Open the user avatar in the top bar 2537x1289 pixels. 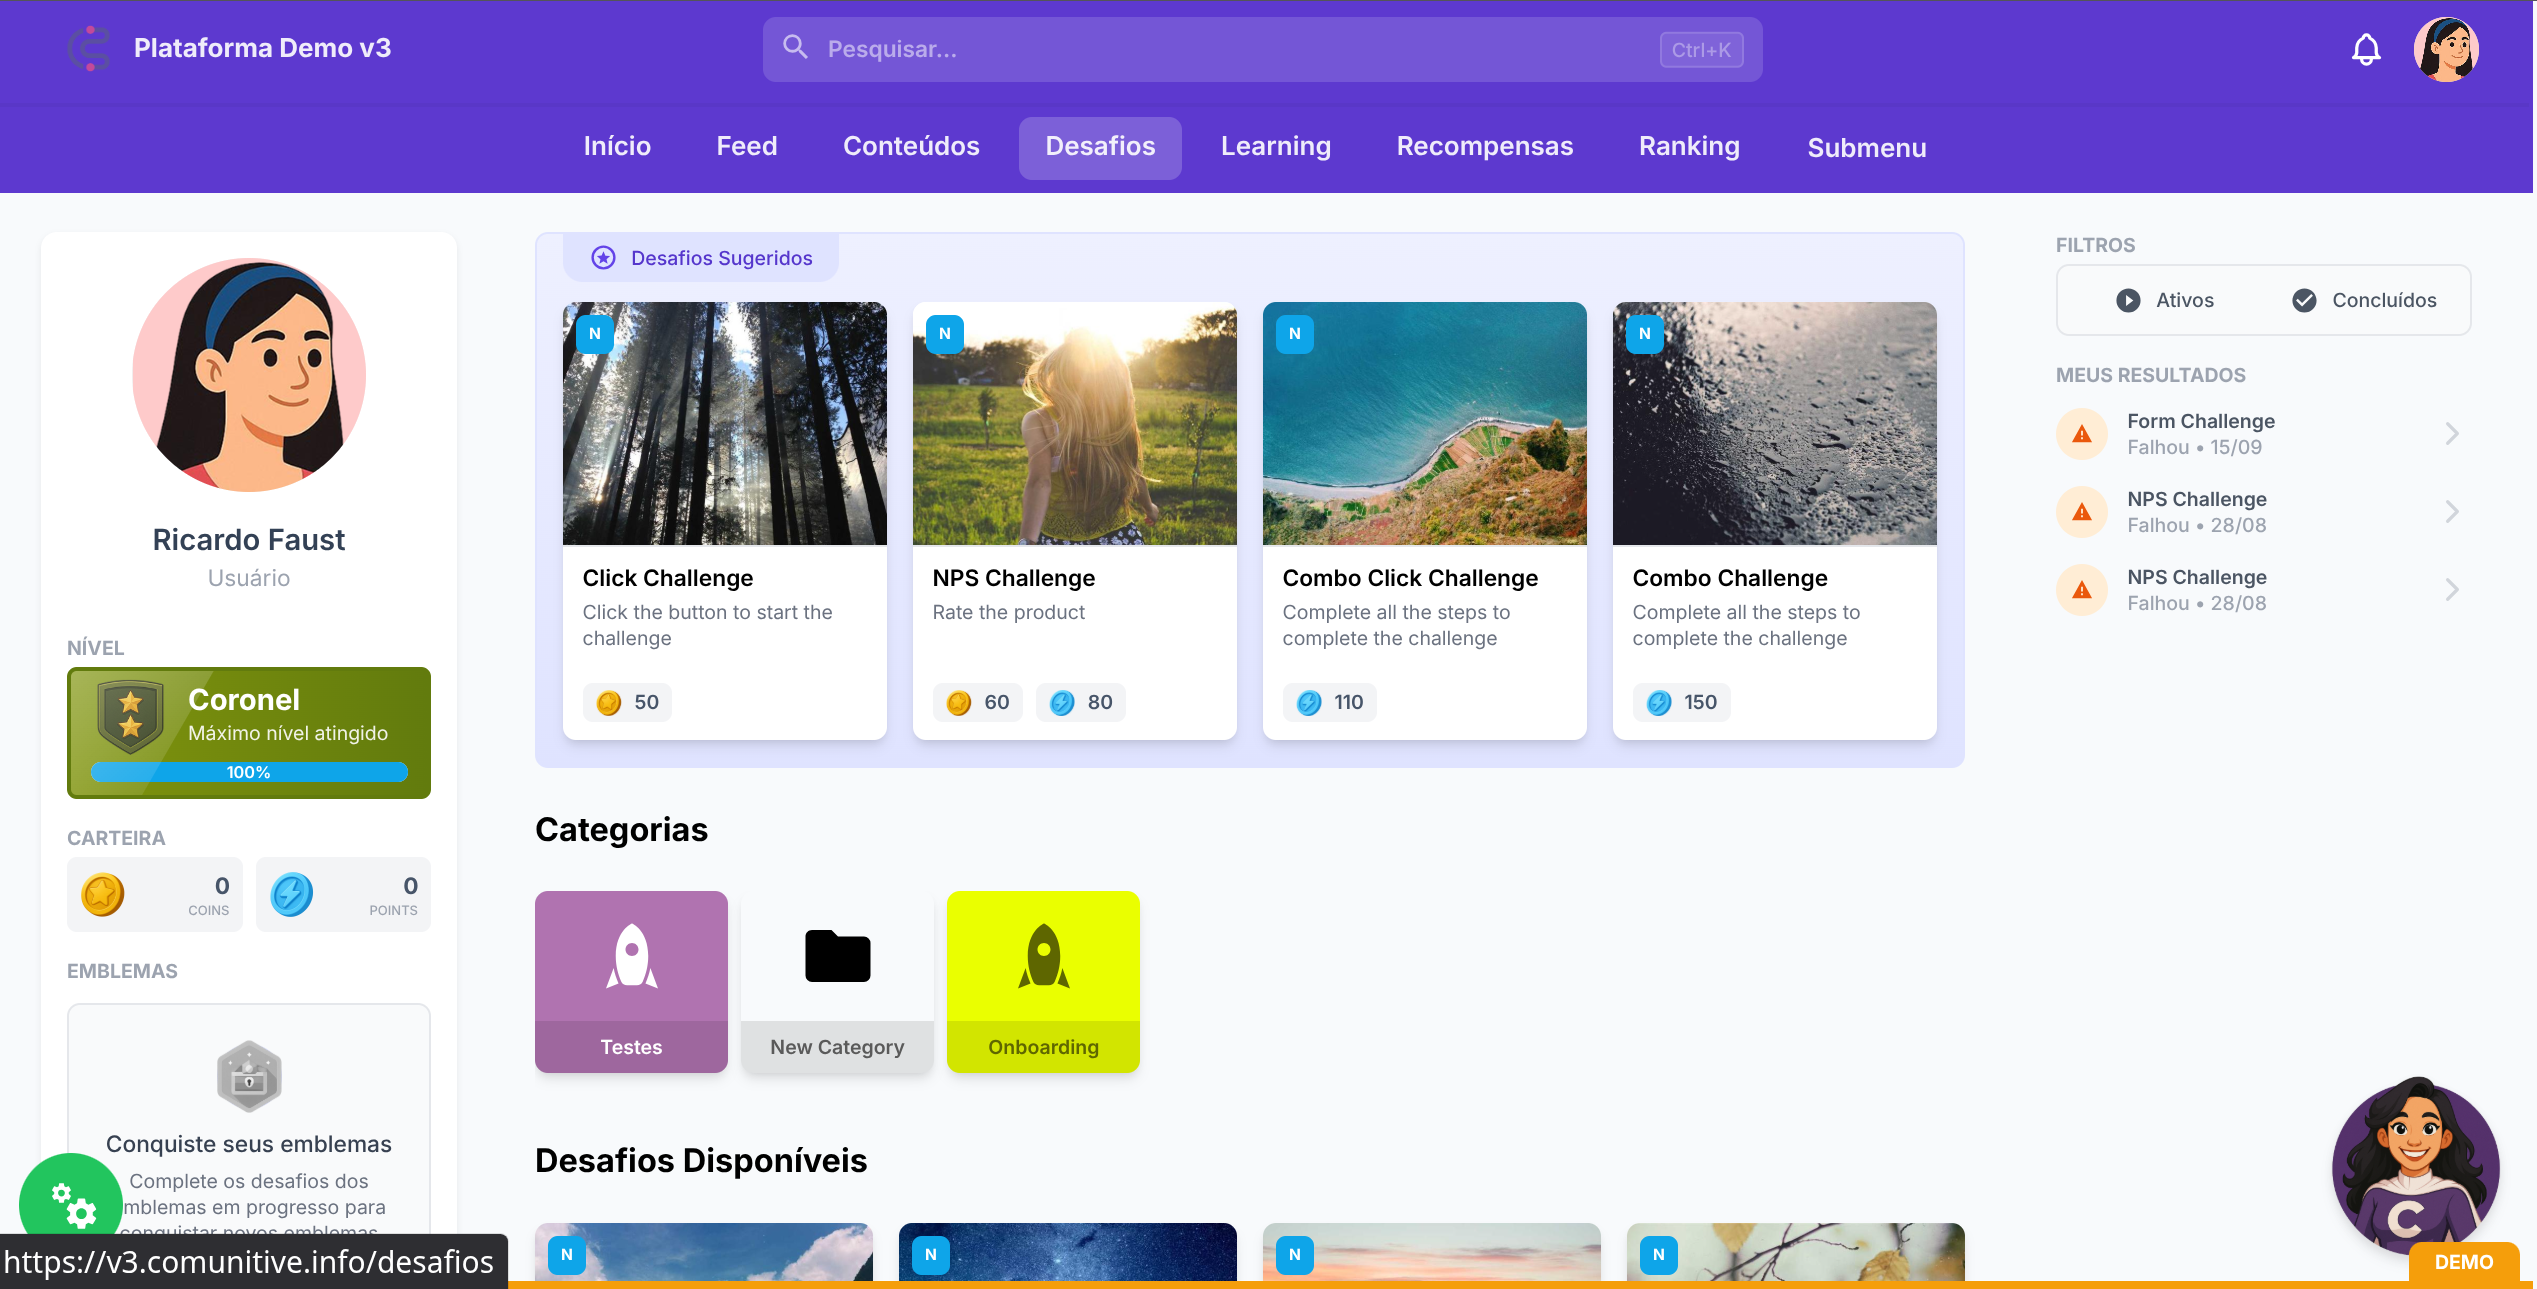pyautogui.click(x=2445, y=49)
